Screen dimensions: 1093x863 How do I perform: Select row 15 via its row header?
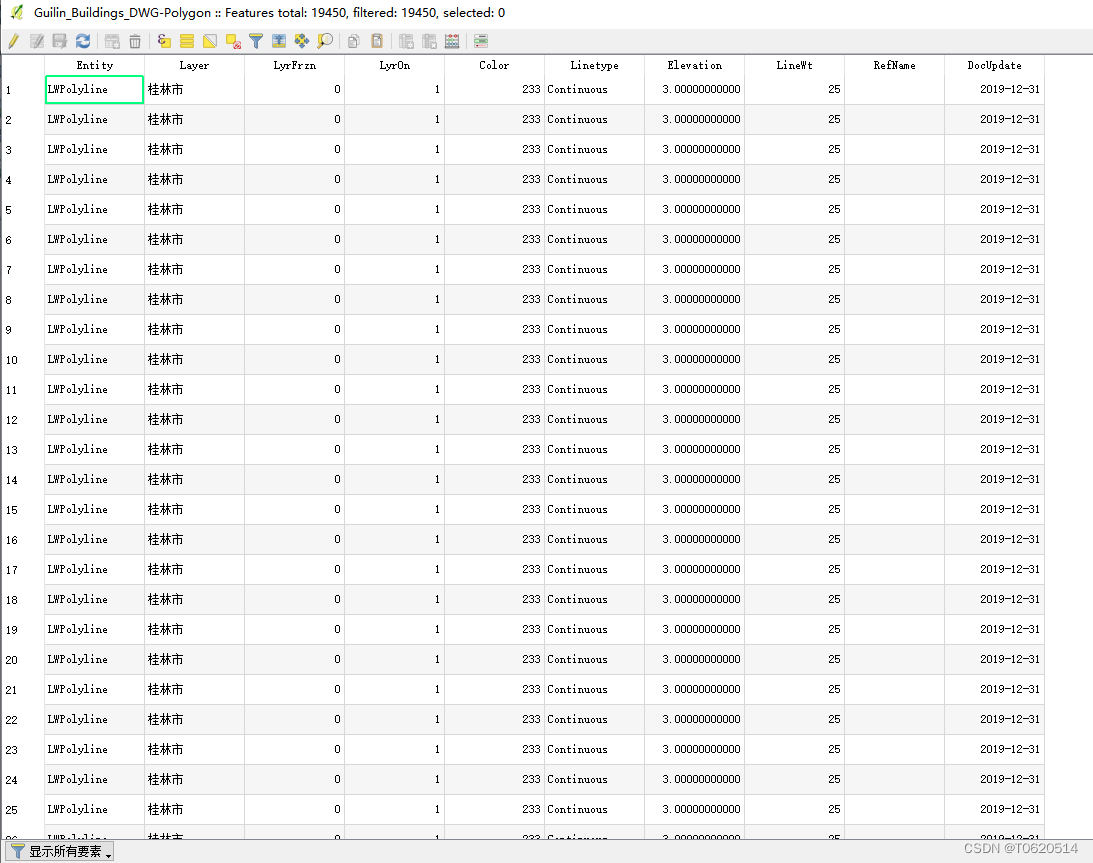coord(22,510)
